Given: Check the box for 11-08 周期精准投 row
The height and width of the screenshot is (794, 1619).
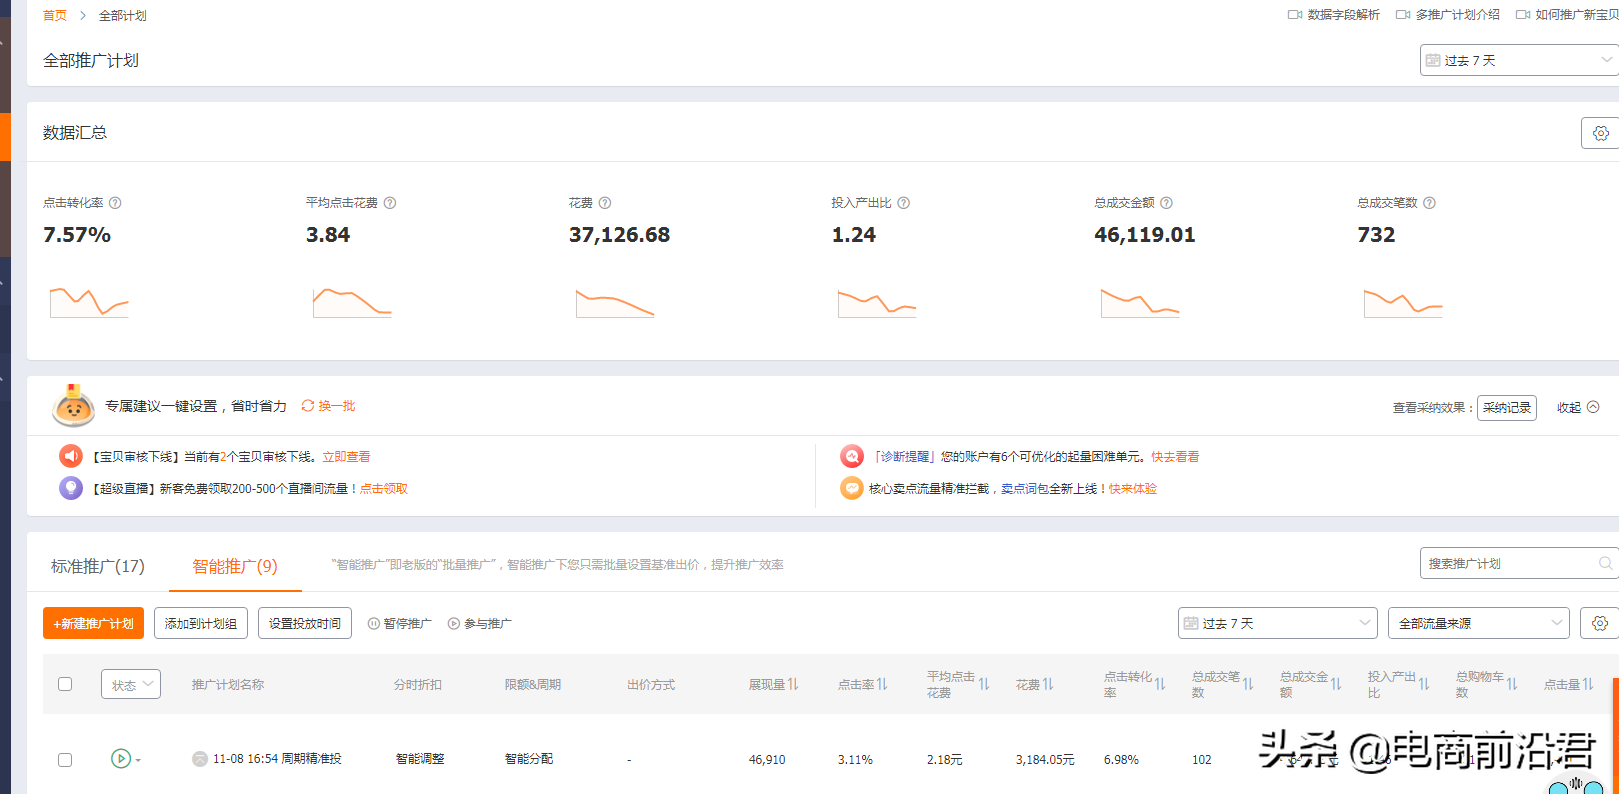Looking at the screenshot, I should pos(65,760).
